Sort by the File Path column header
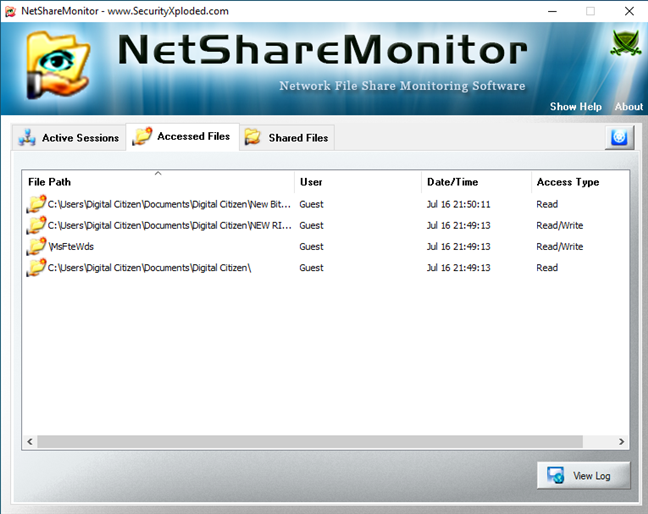Screen dimensions: 648x514 point(158,182)
